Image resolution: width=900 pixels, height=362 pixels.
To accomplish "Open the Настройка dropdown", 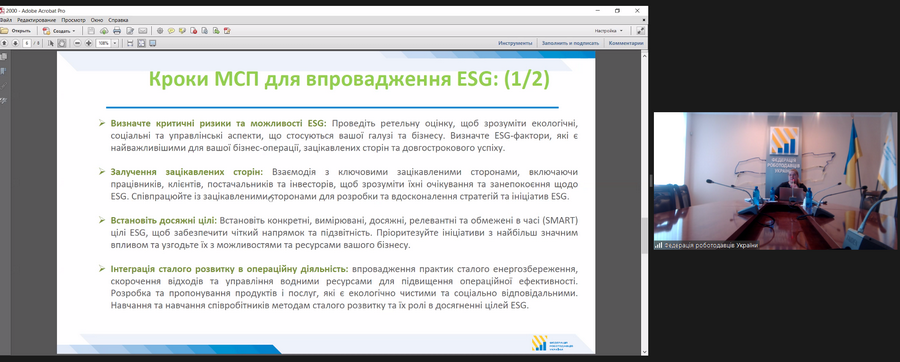I will [x=608, y=31].
